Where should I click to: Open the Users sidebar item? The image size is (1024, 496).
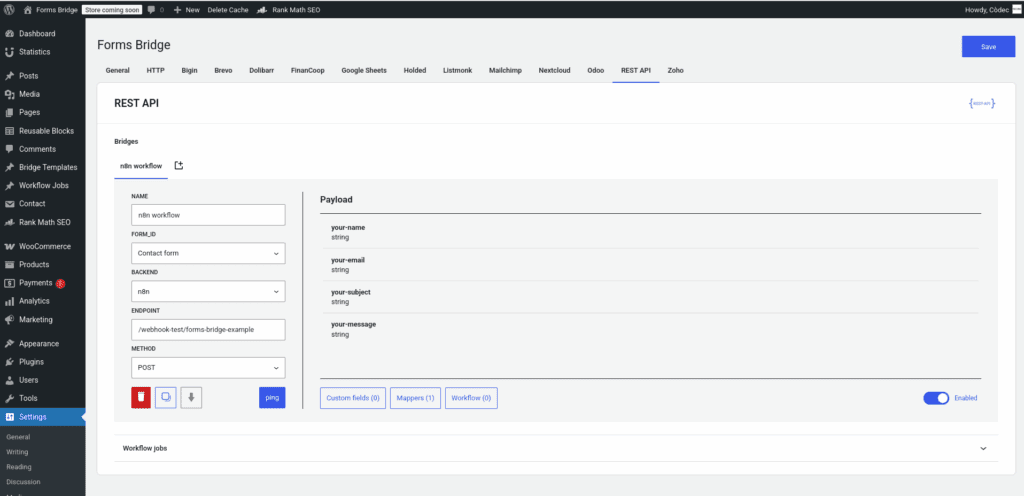point(42,380)
